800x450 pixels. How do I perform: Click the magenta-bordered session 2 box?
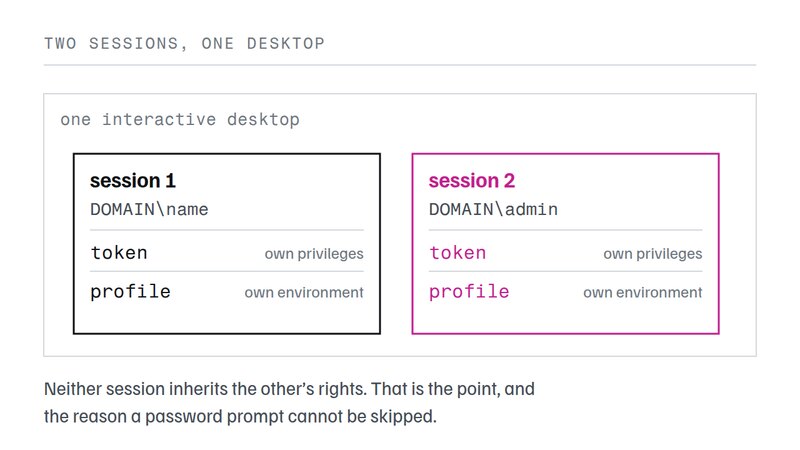565,244
